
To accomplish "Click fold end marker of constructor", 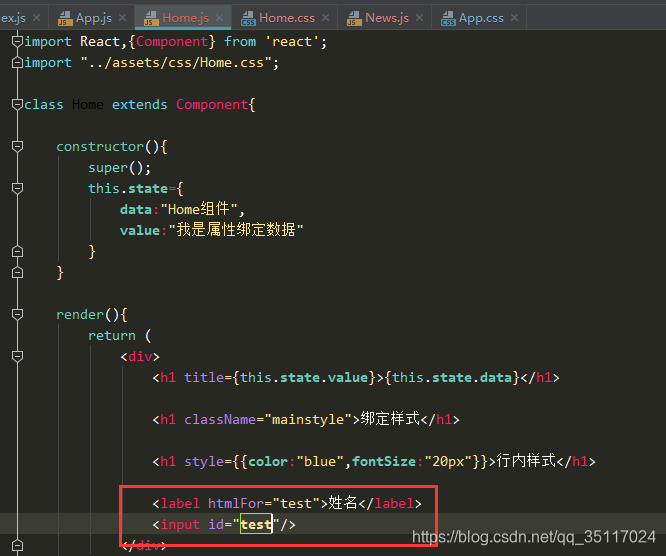I will [x=17, y=272].
